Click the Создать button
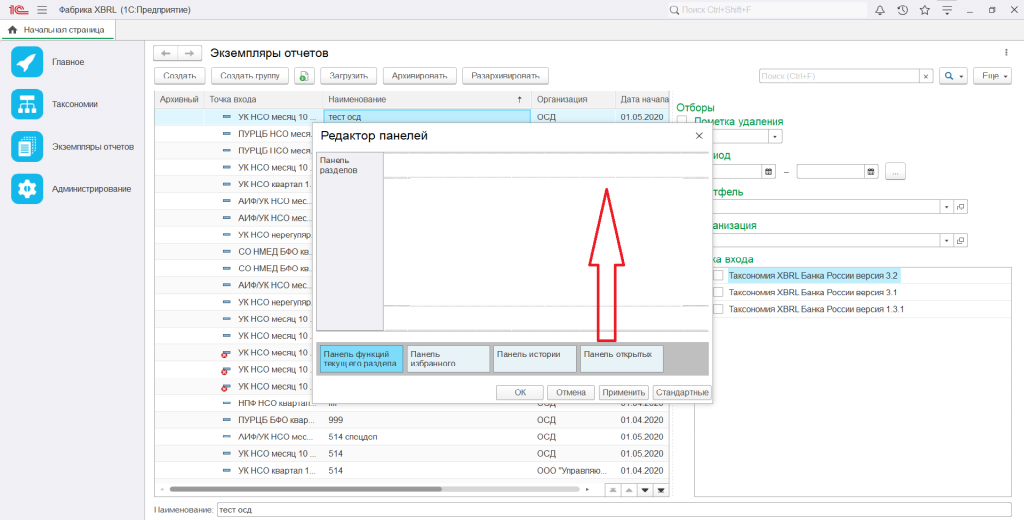Screen dimensions: 1024x520 180,76
